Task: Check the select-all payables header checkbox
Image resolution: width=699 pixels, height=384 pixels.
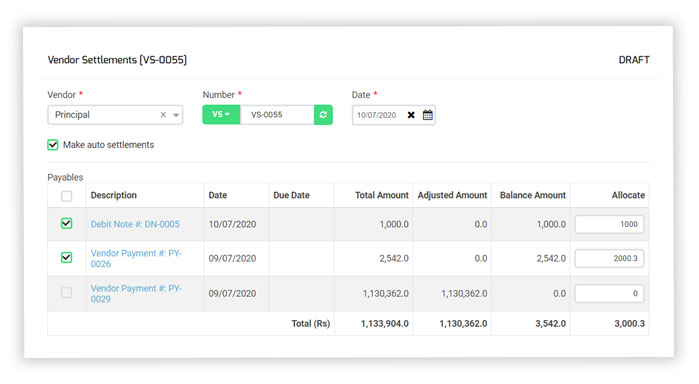Action: pyautogui.click(x=66, y=196)
